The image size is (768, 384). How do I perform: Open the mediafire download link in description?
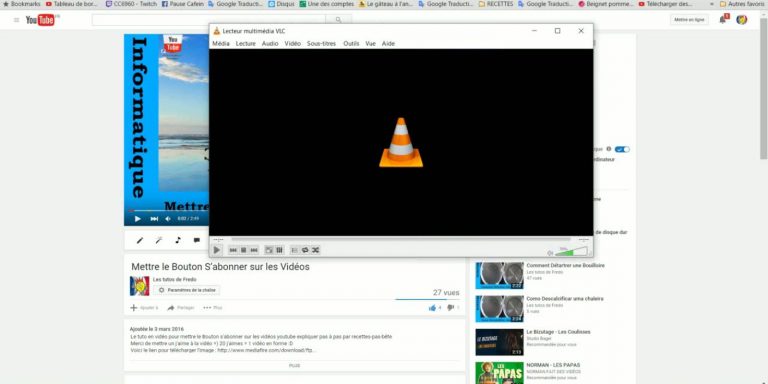(x=267, y=350)
